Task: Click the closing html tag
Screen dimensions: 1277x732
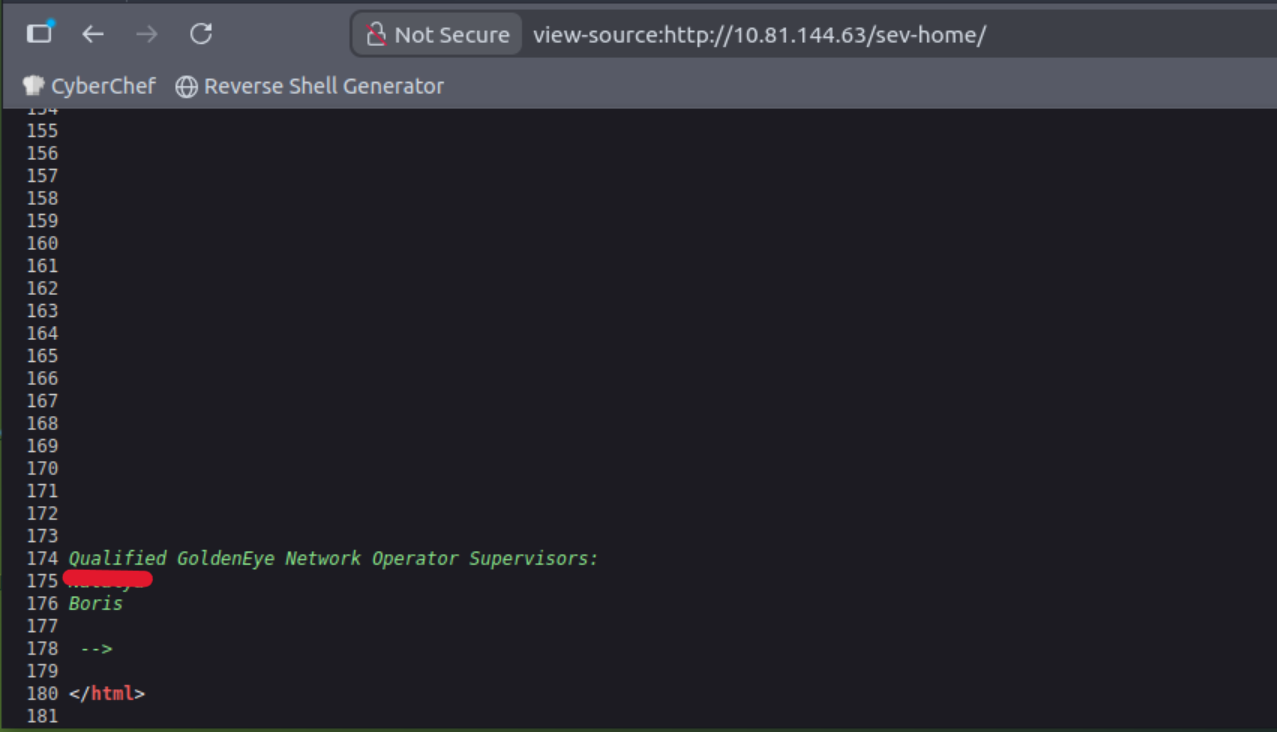Action: 107,694
